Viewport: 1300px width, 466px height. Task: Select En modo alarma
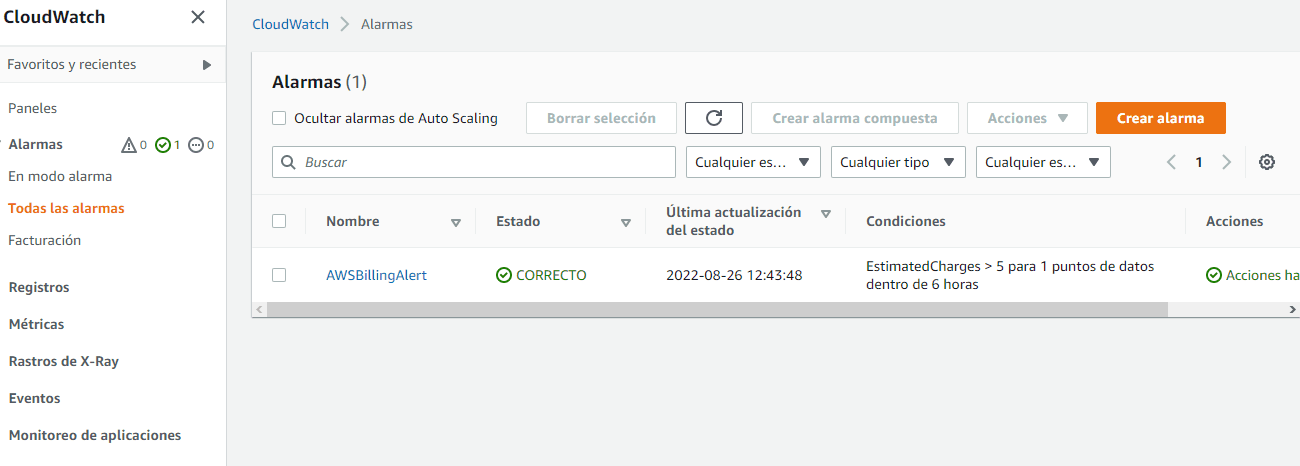[60, 176]
